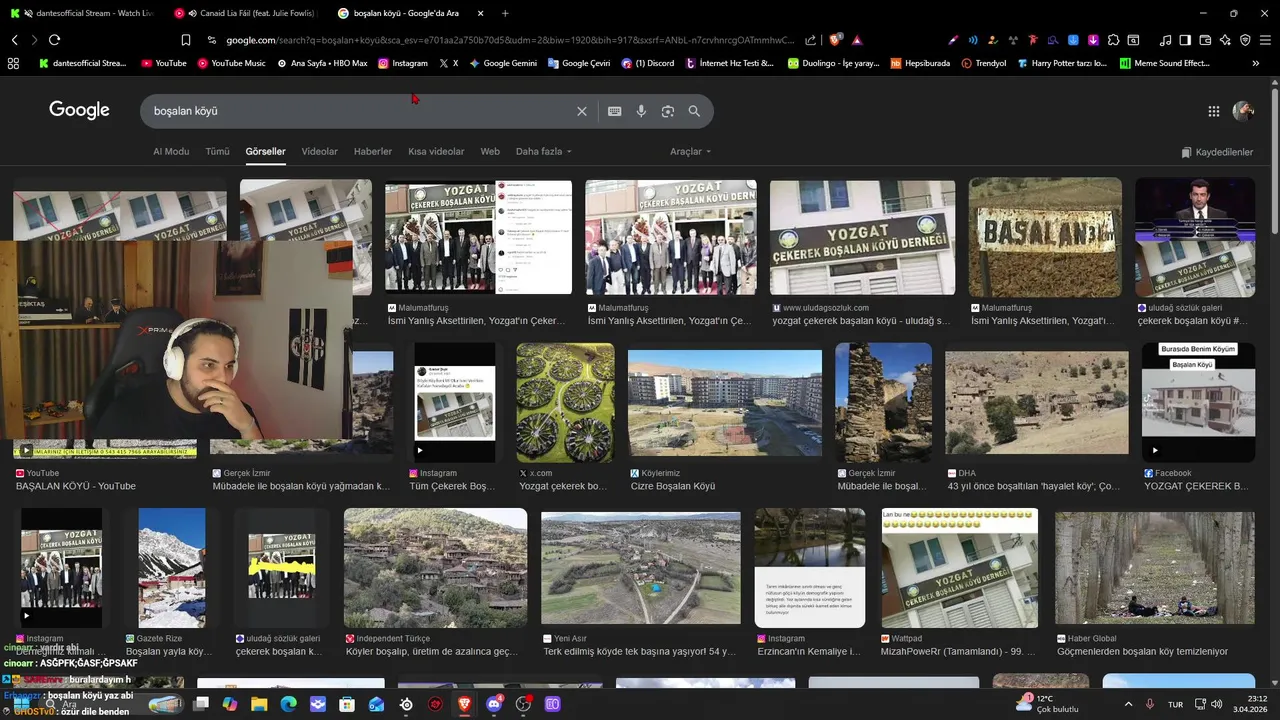Click into the boşalan köyü search field

click(360, 111)
